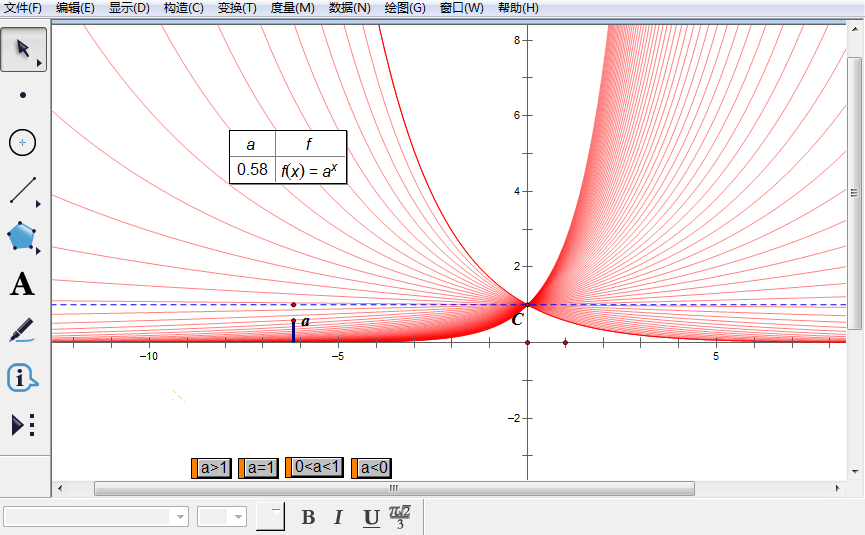Viewport: 865px width, 535px height.
Task: Select the Text tool labeled A
Action: point(22,284)
